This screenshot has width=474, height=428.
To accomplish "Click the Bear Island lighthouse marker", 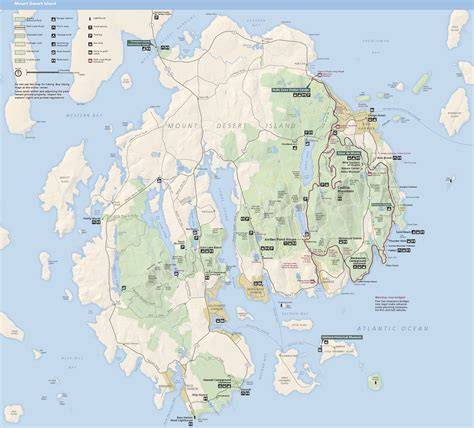I will coord(282,306).
